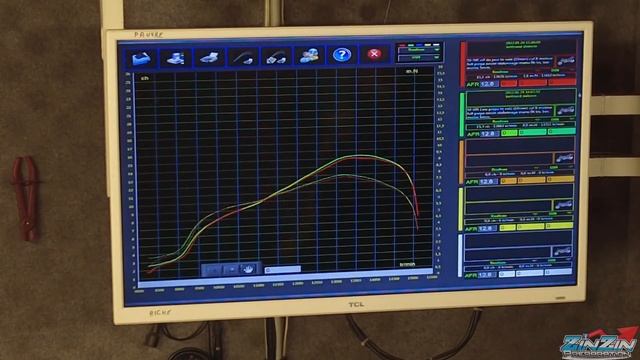Toggle the middle orange checkbox in run three
This screenshot has height=360, width=640.
[x=531, y=180]
